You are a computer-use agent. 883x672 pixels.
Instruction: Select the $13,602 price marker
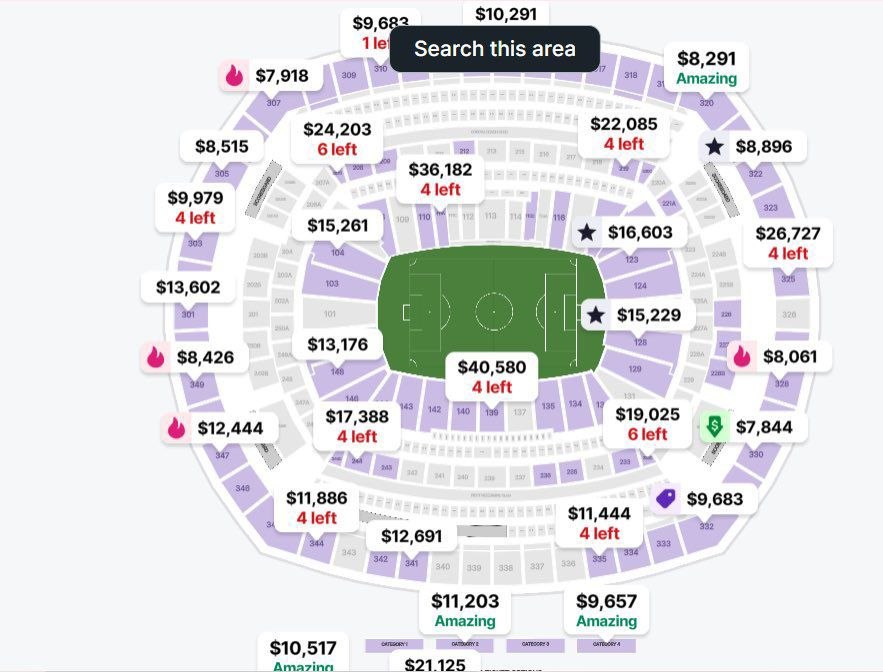click(x=188, y=287)
